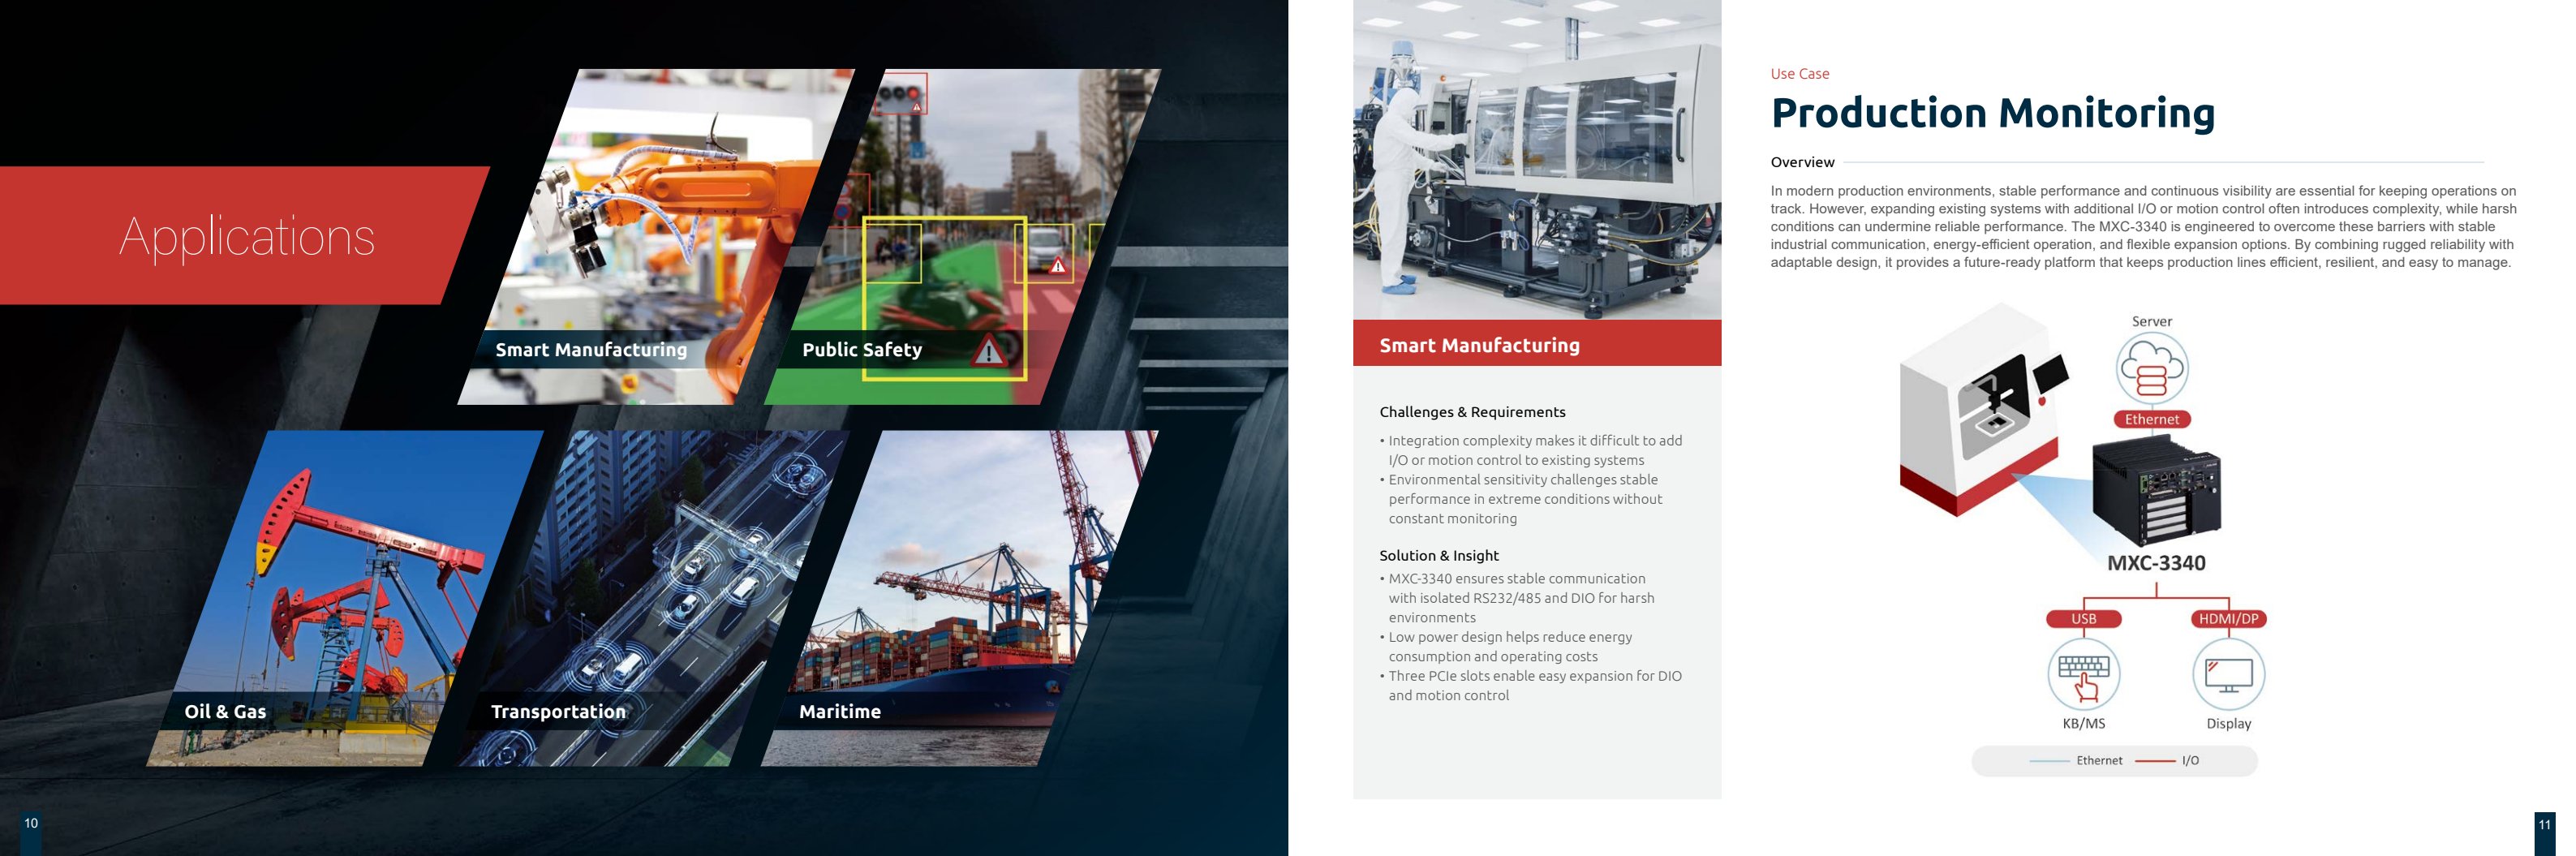
Task: Open the Maritime application tile
Action: [959, 598]
